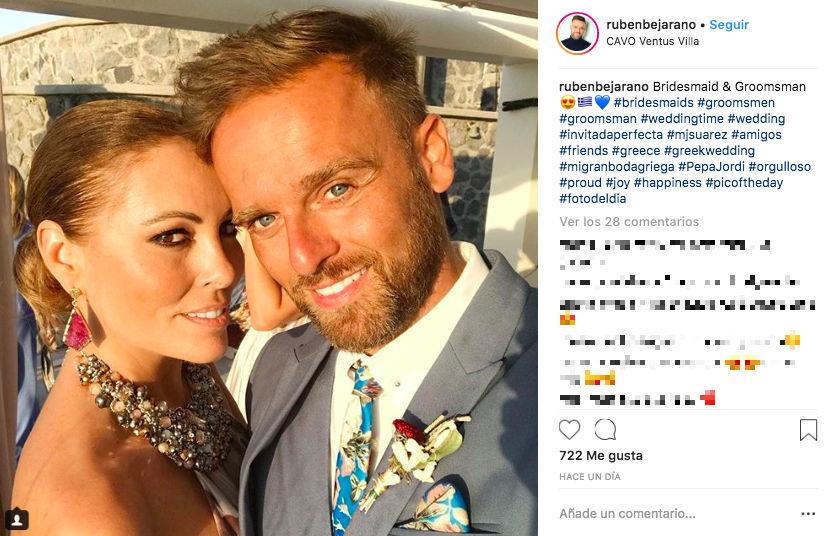This screenshot has height=536, width=837.
Task: Save the post with the bookmark icon
Action: (808, 430)
